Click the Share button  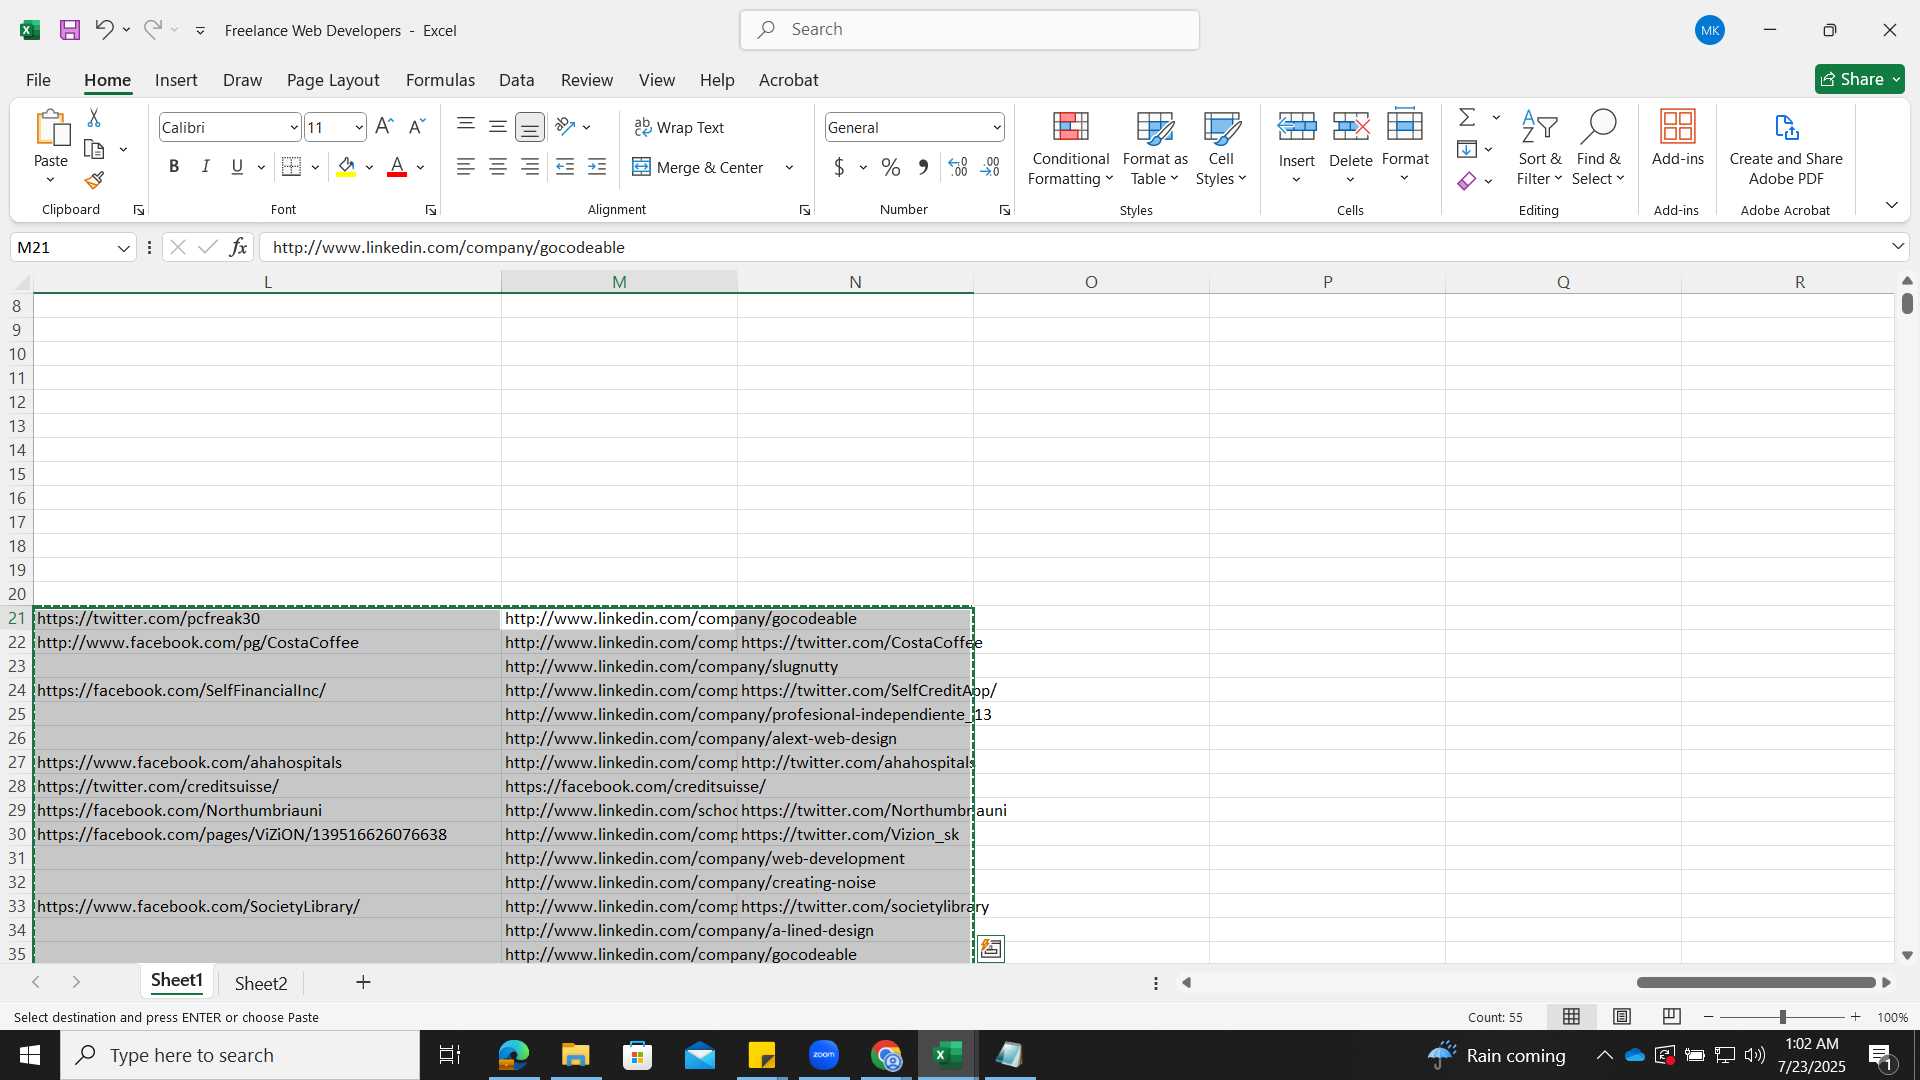(x=1859, y=79)
